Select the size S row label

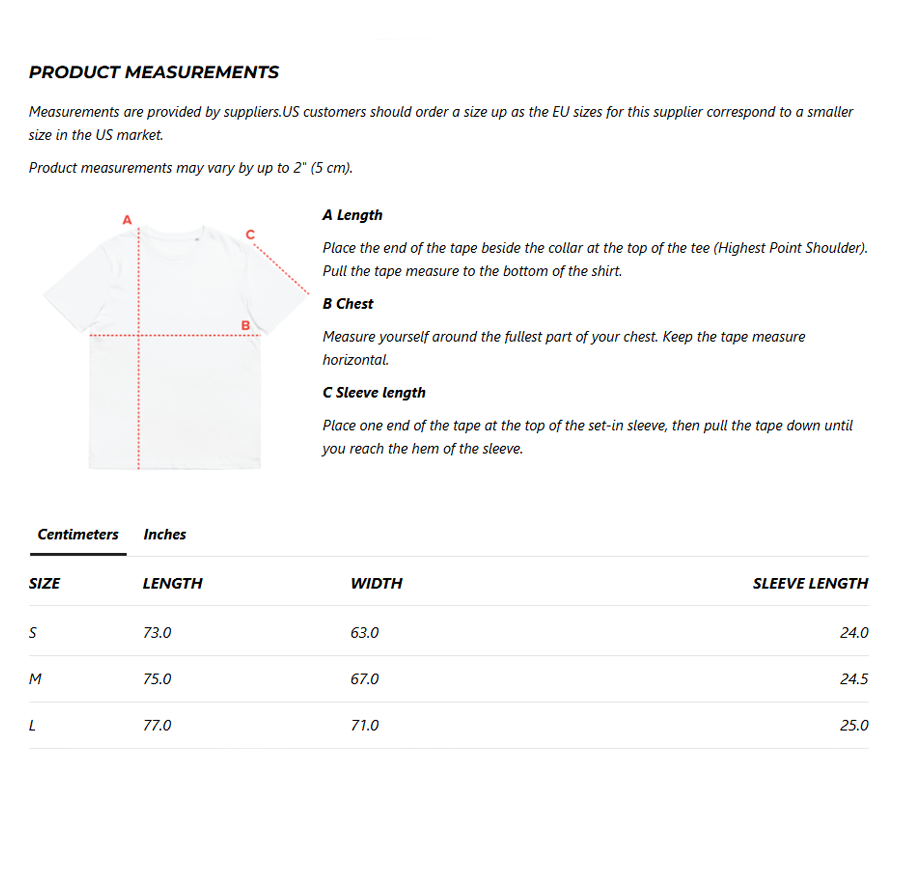[33, 632]
